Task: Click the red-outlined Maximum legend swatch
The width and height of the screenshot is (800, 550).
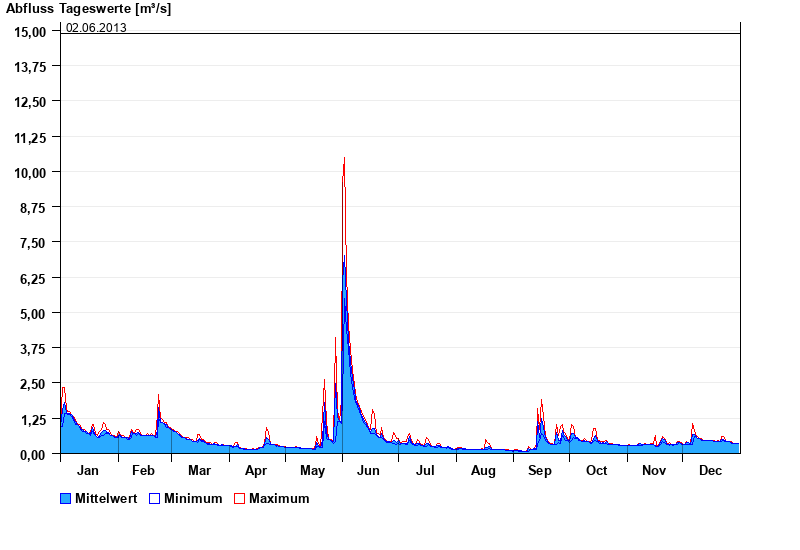Action: (239, 498)
